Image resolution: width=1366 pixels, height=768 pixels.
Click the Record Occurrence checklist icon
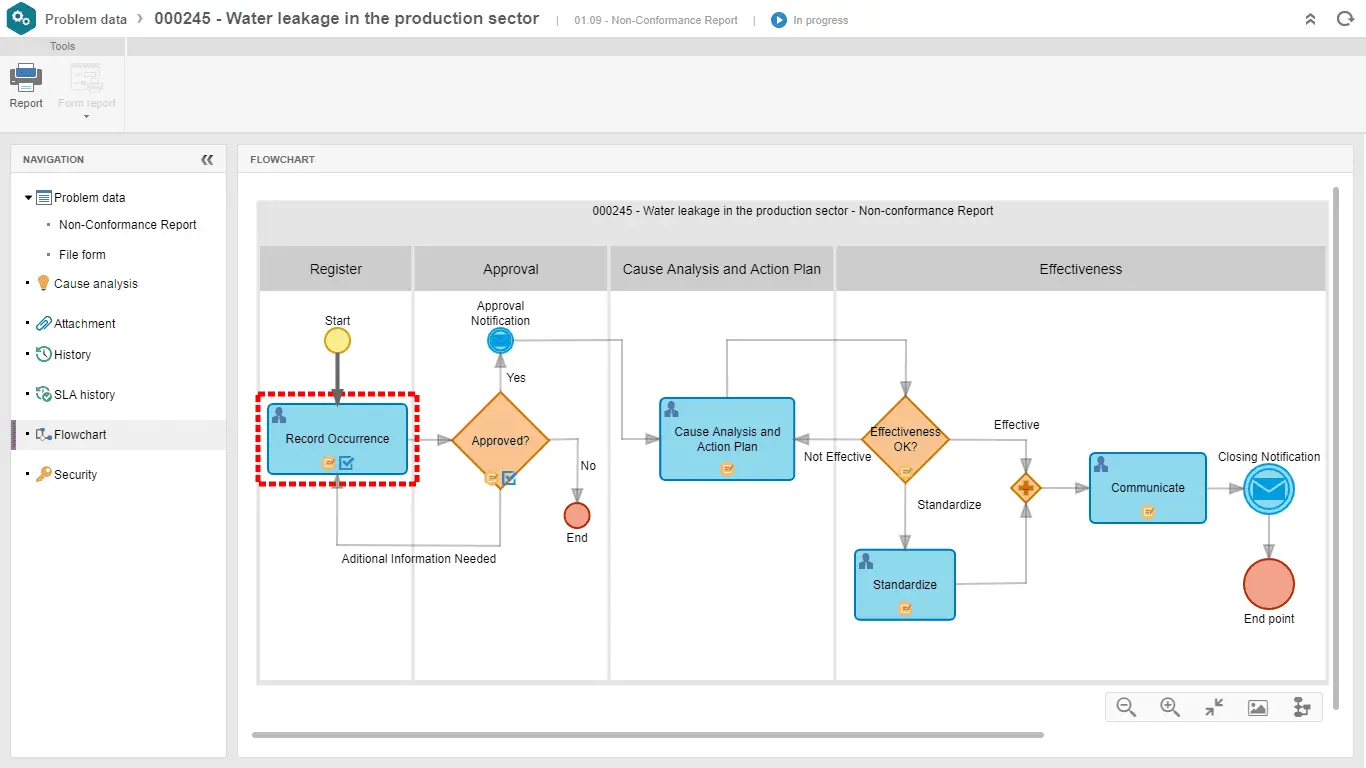pos(346,463)
